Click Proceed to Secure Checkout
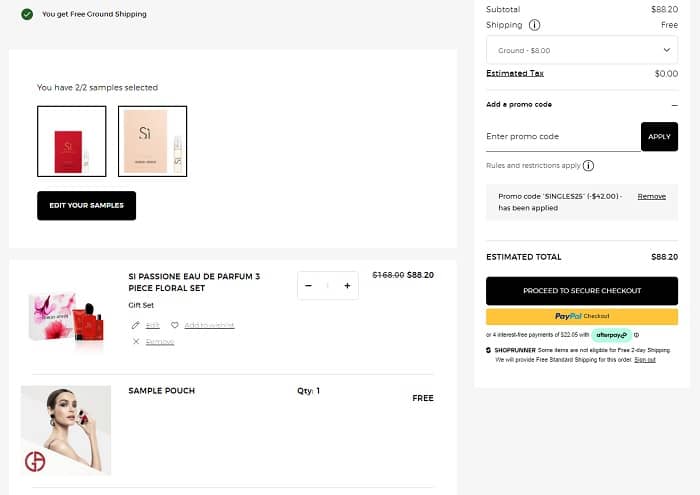Screen dimensions: 700x495 582,291
